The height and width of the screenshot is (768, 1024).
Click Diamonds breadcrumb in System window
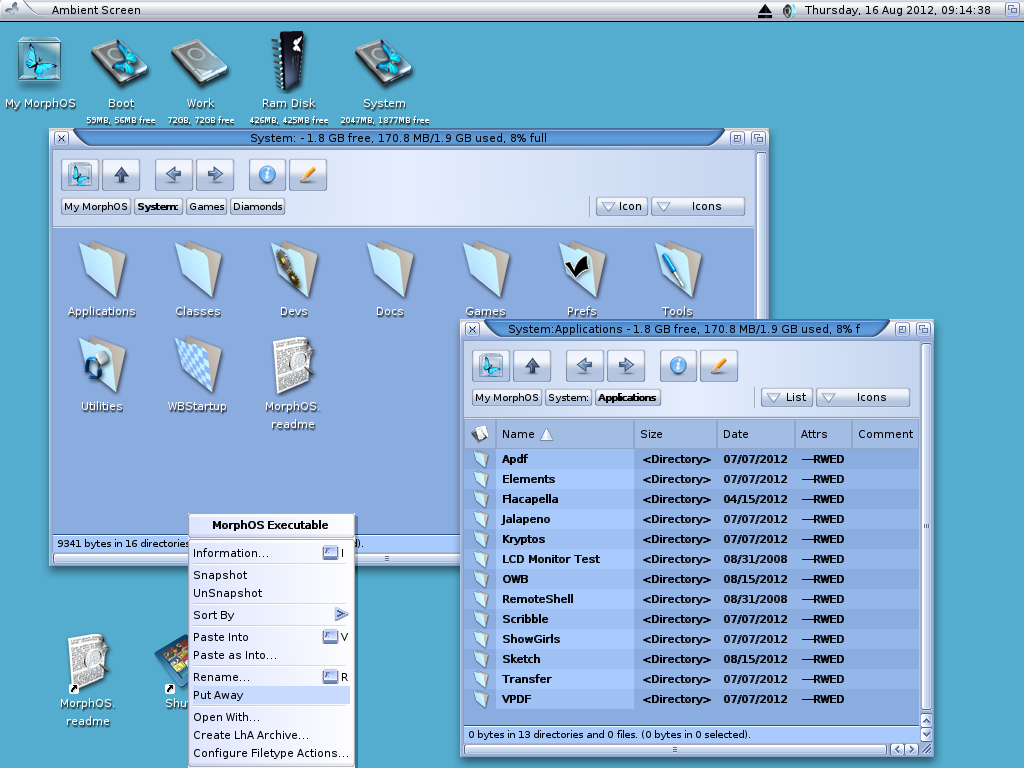coord(257,206)
